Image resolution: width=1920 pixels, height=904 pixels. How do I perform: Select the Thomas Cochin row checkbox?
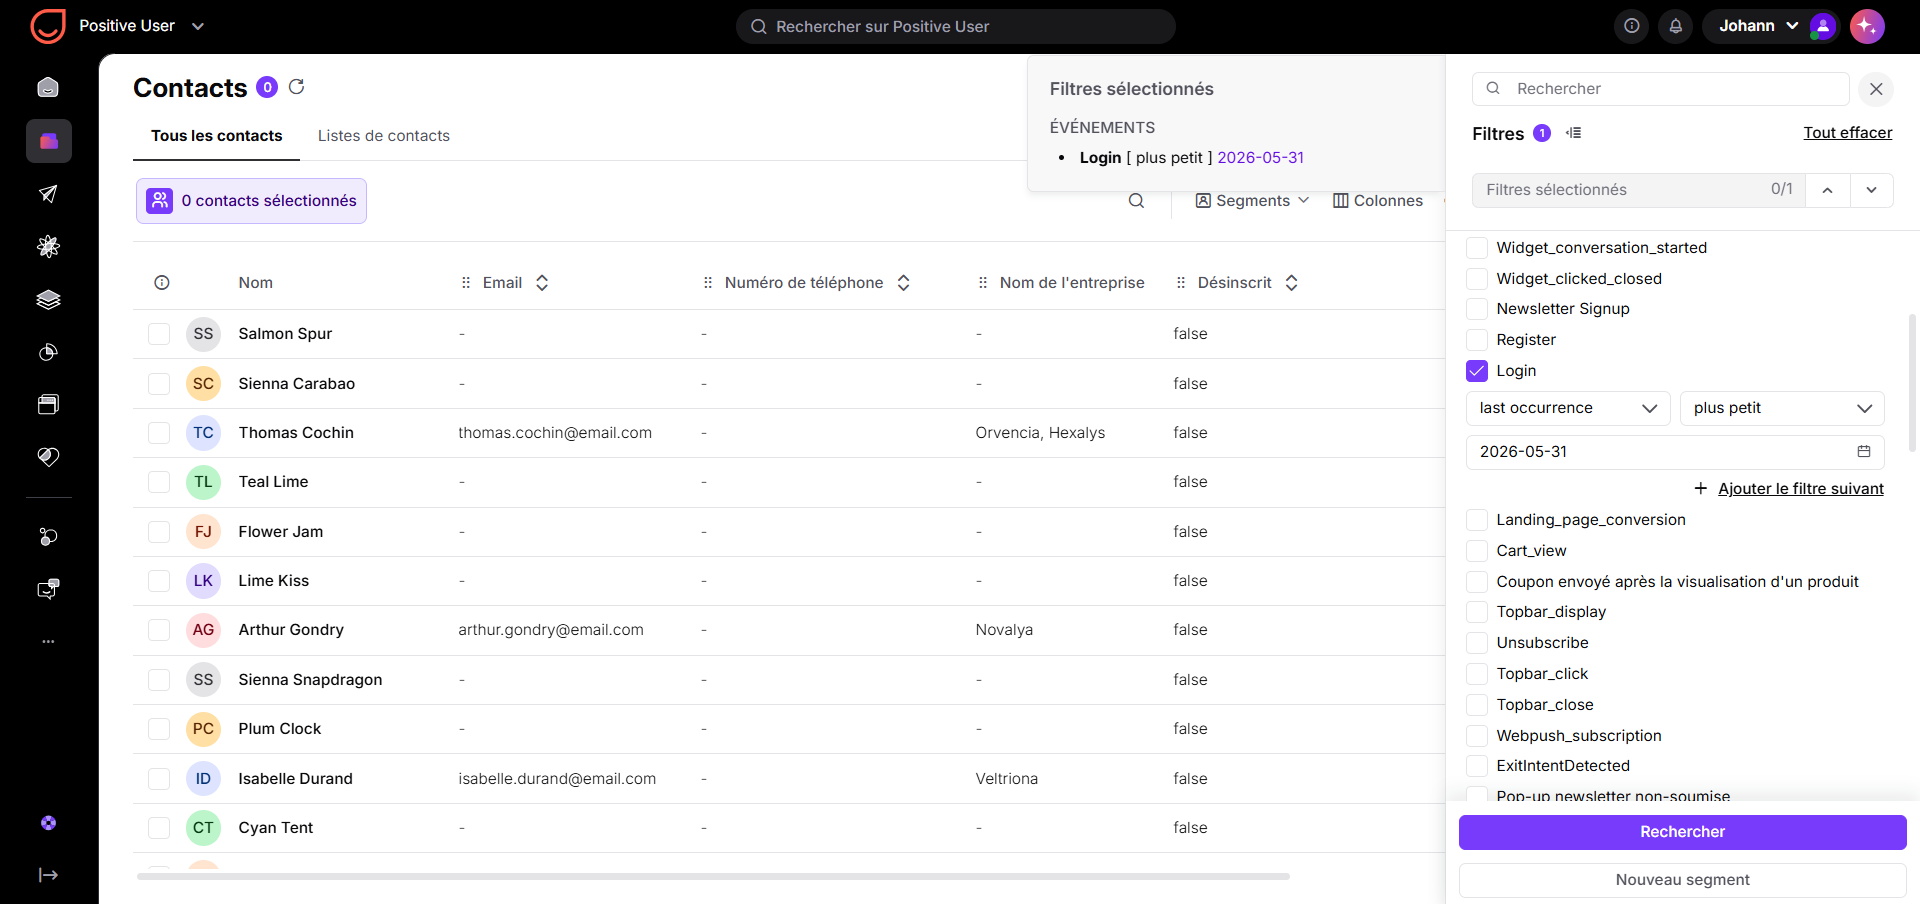tap(159, 433)
